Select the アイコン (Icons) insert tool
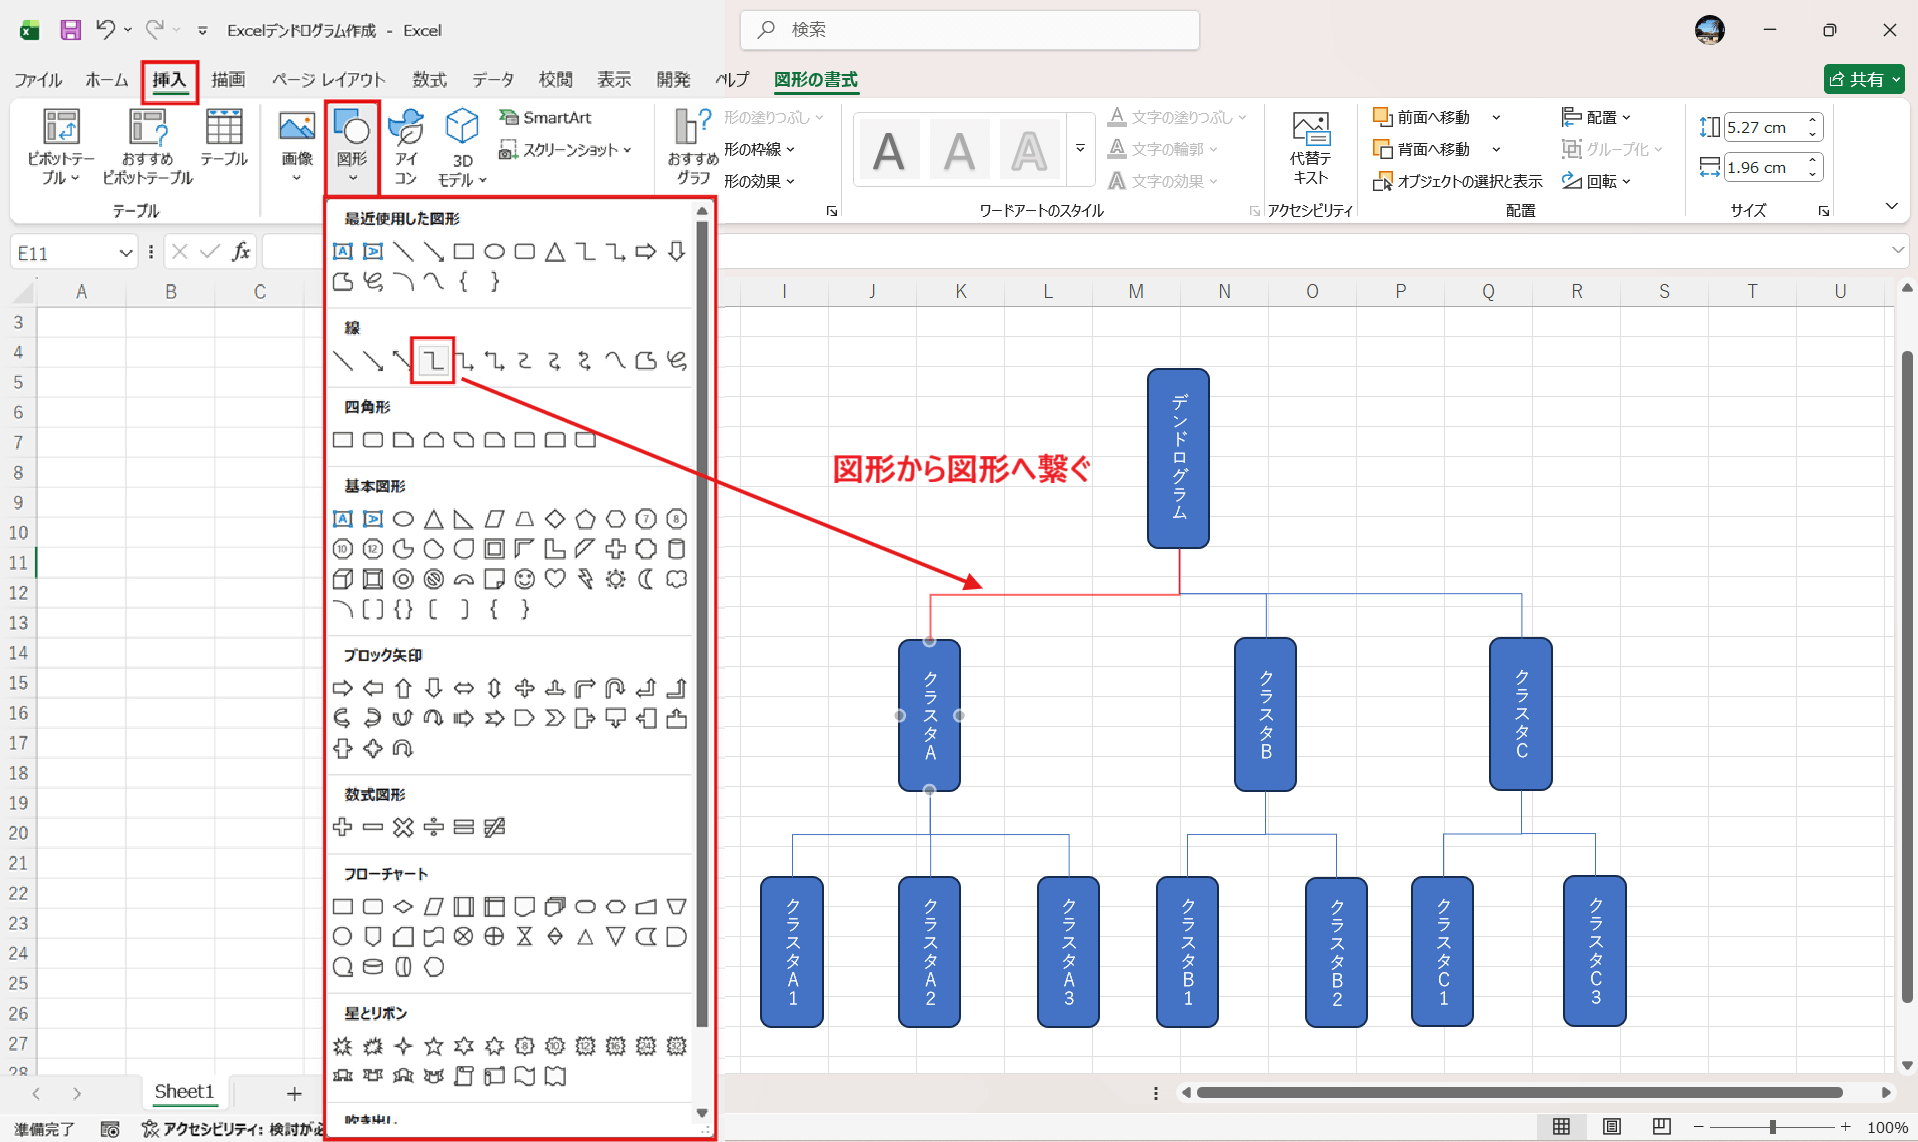The height and width of the screenshot is (1142, 1918). (406, 147)
